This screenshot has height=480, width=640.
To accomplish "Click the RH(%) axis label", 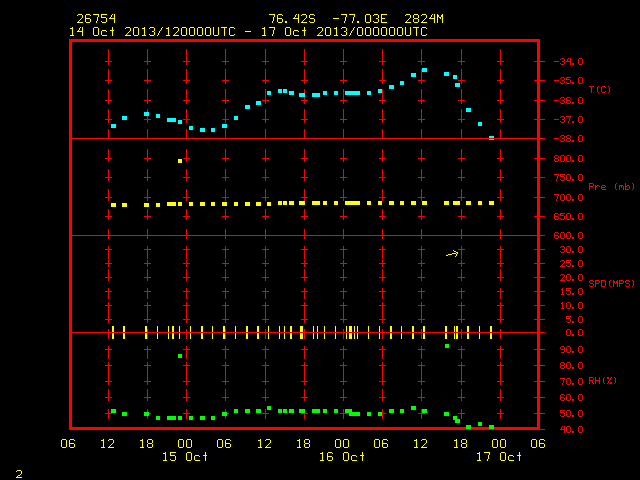I will [602, 380].
